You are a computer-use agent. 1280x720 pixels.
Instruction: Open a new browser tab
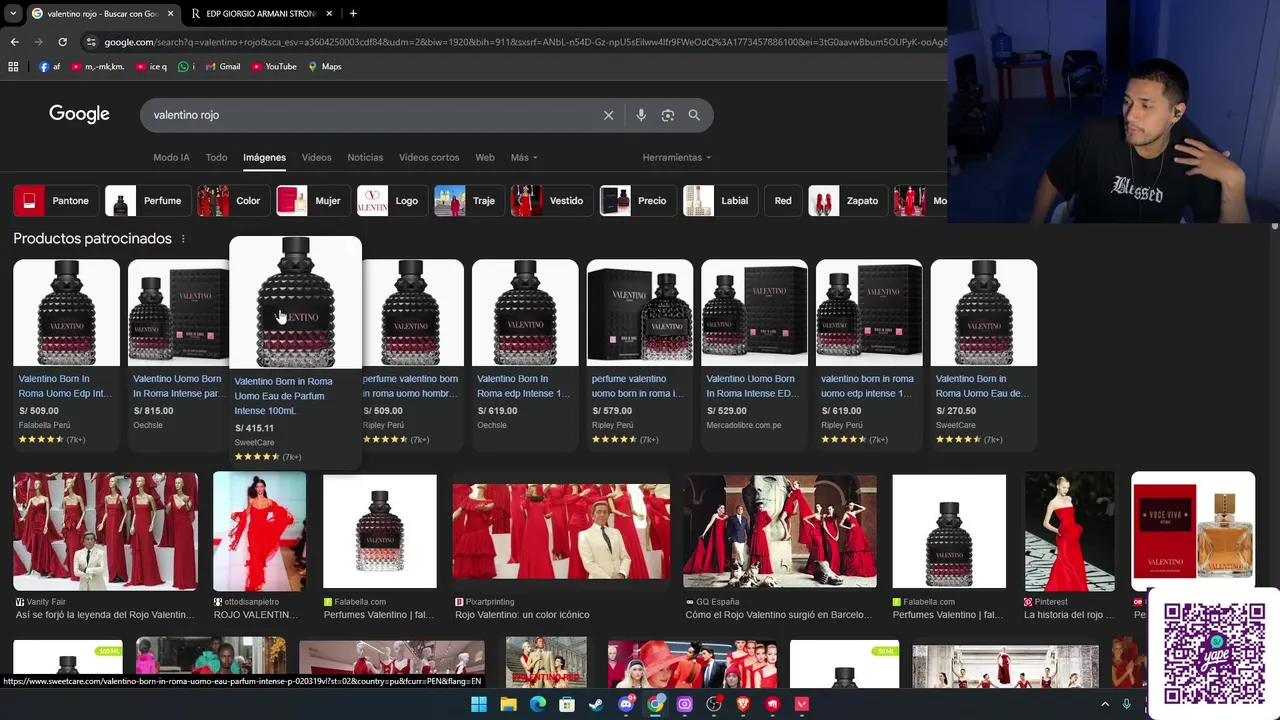coord(353,13)
